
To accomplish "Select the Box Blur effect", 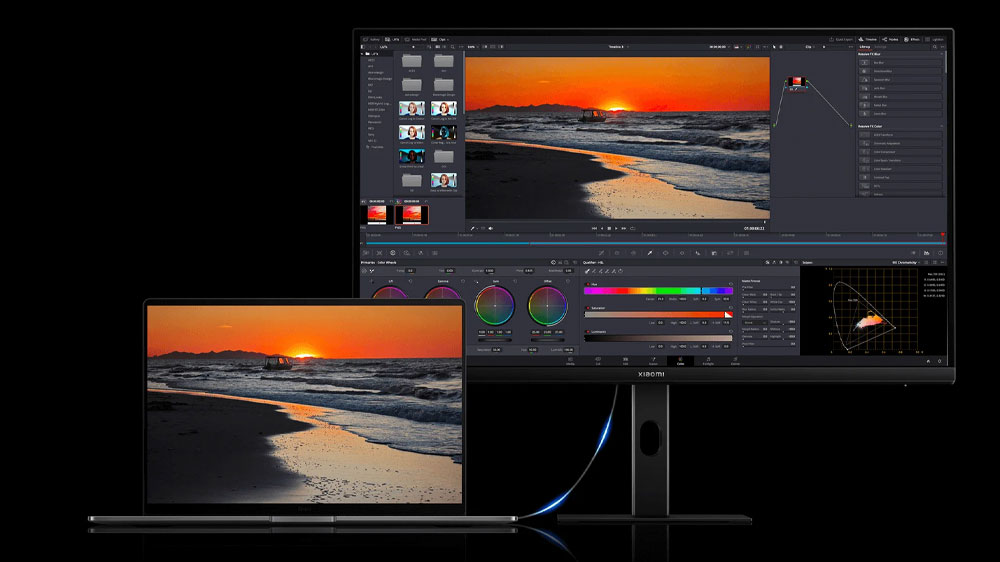I will pyautogui.click(x=900, y=63).
